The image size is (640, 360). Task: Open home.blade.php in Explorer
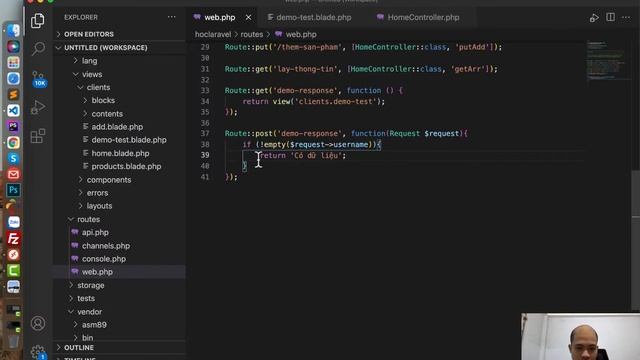click(120, 153)
